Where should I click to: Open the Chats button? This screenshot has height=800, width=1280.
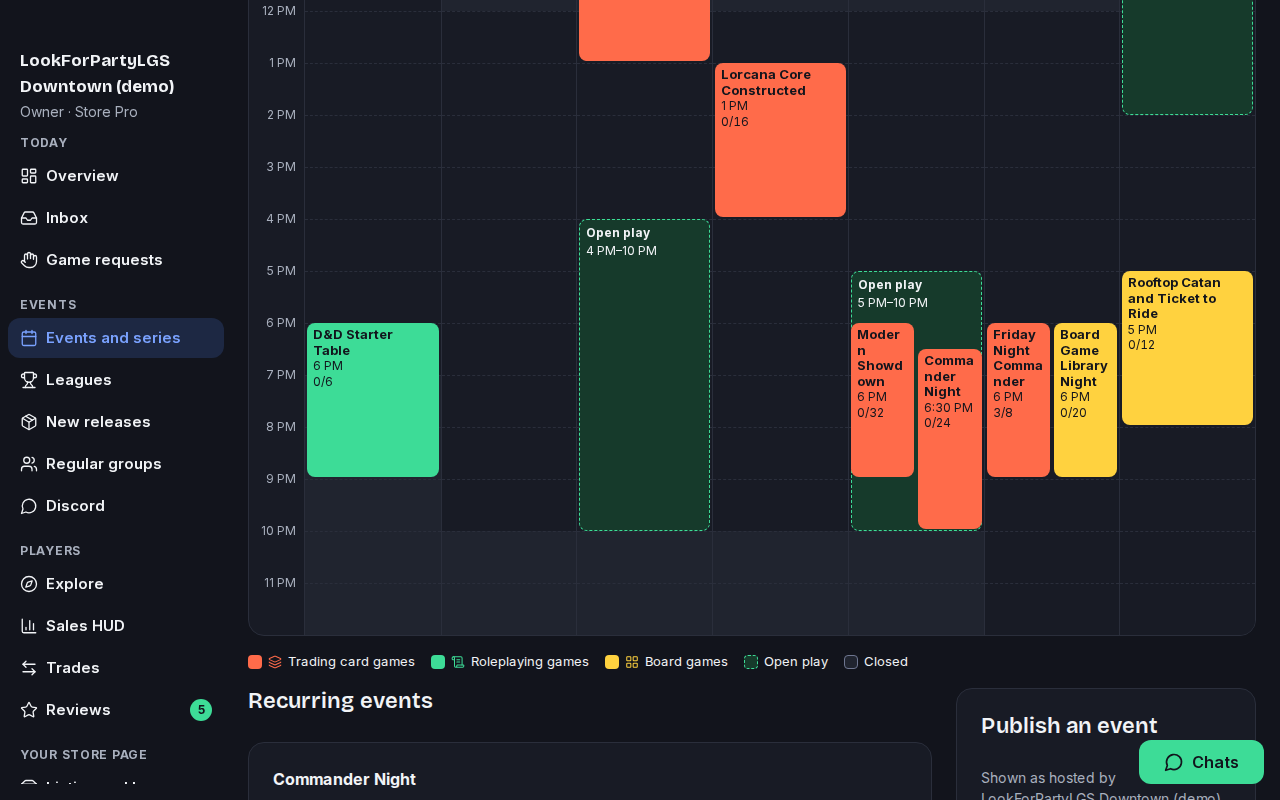click(1201, 762)
